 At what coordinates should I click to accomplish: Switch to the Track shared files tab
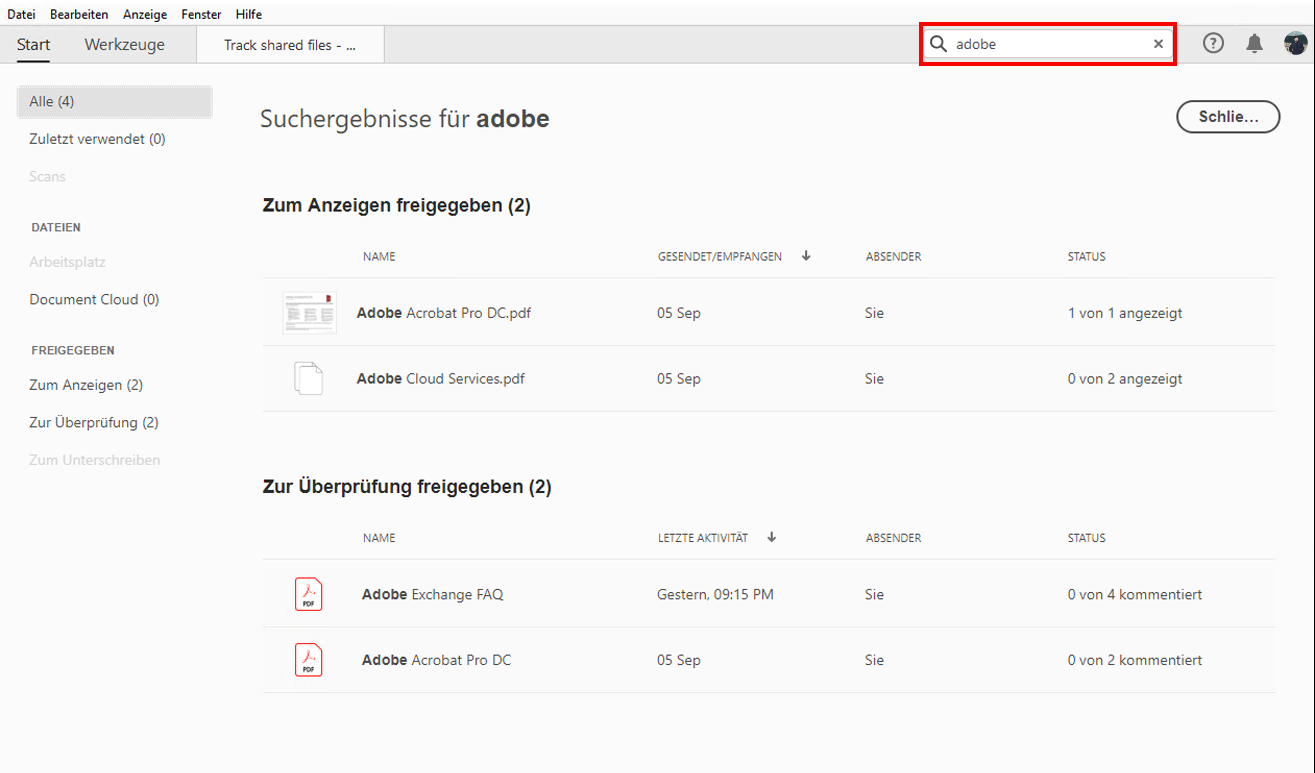(x=290, y=45)
